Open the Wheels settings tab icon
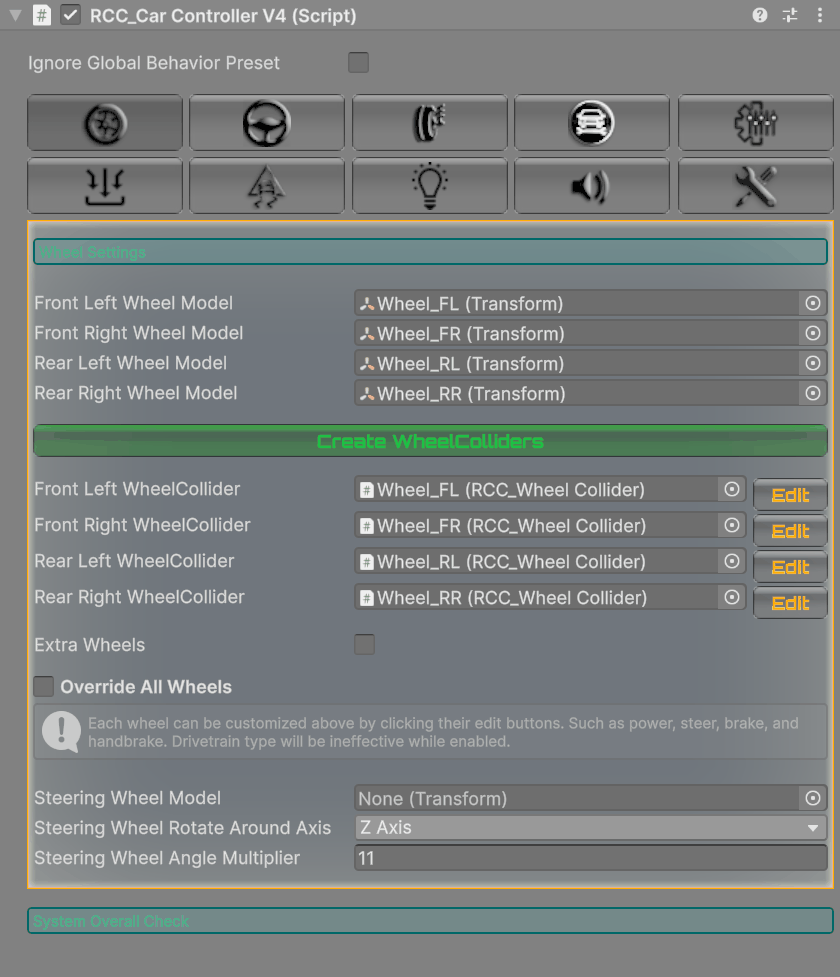Image resolution: width=840 pixels, height=977 pixels. [x=105, y=123]
